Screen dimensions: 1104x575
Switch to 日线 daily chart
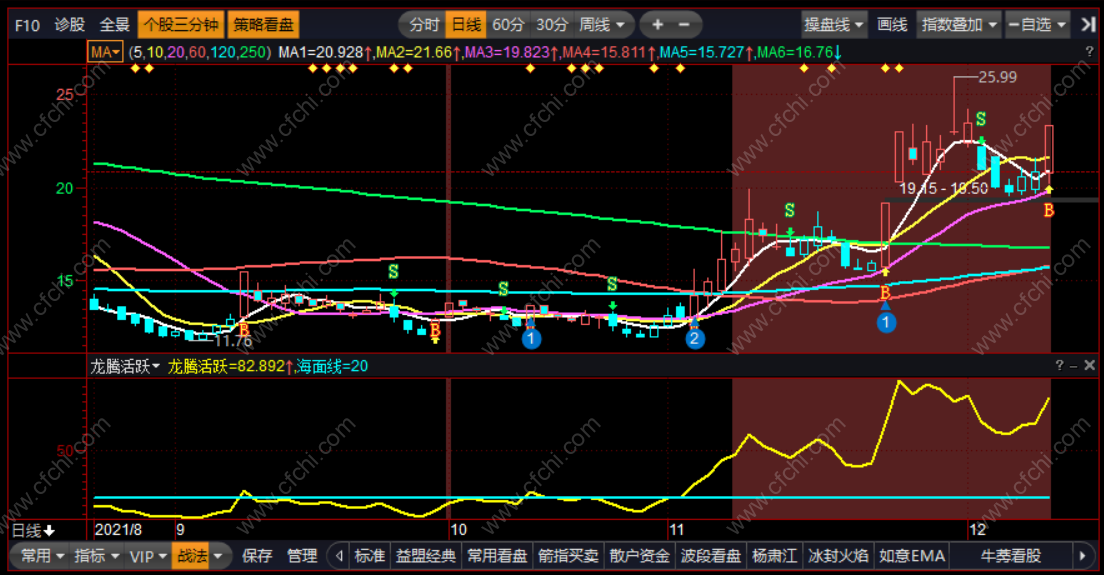466,25
